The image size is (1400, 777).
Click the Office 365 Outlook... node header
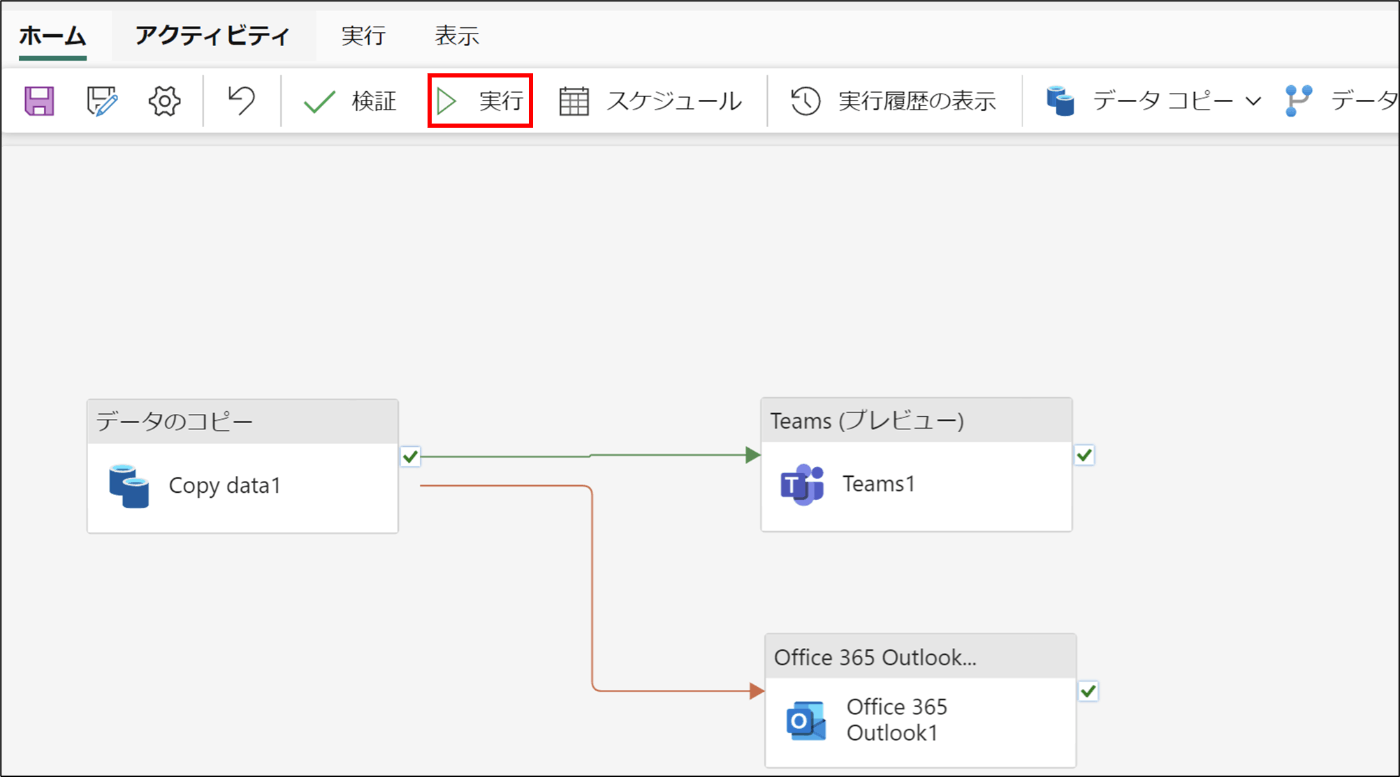pyautogui.click(x=920, y=656)
